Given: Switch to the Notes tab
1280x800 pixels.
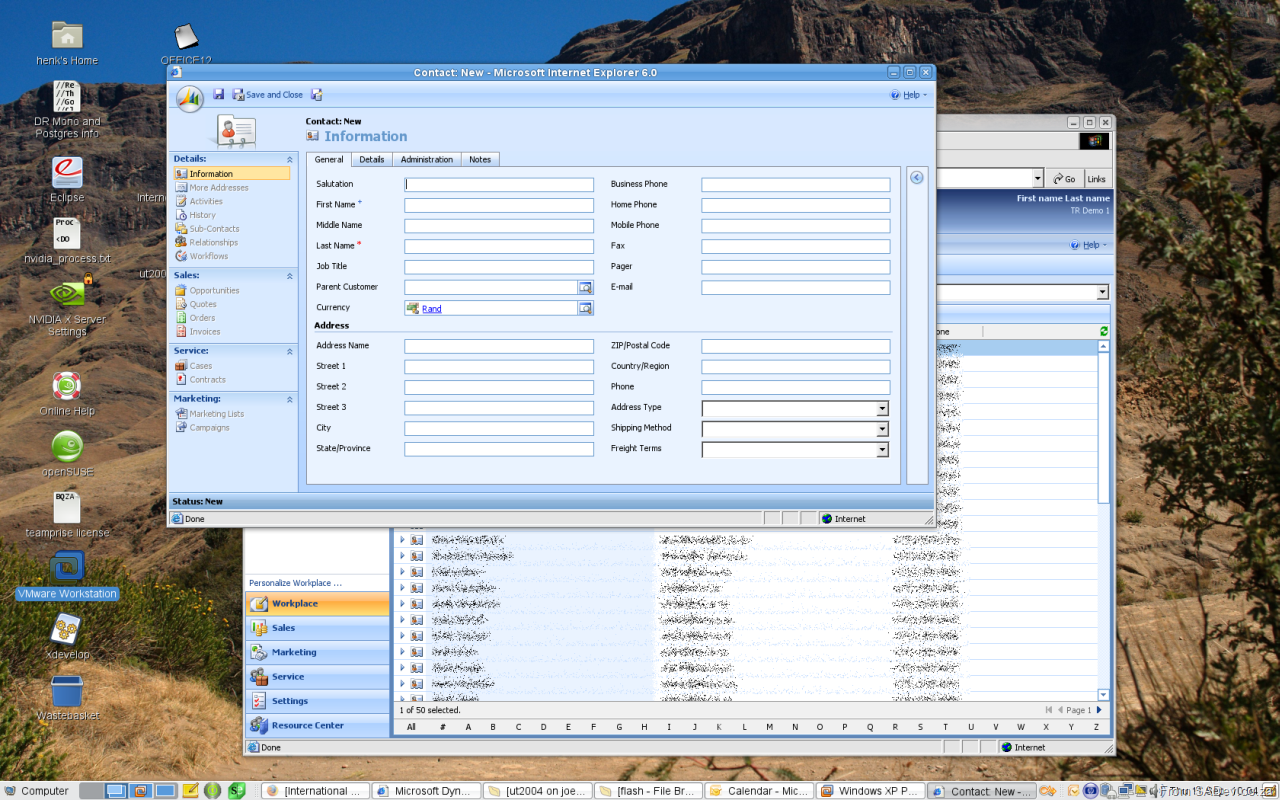Looking at the screenshot, I should pyautogui.click(x=480, y=159).
